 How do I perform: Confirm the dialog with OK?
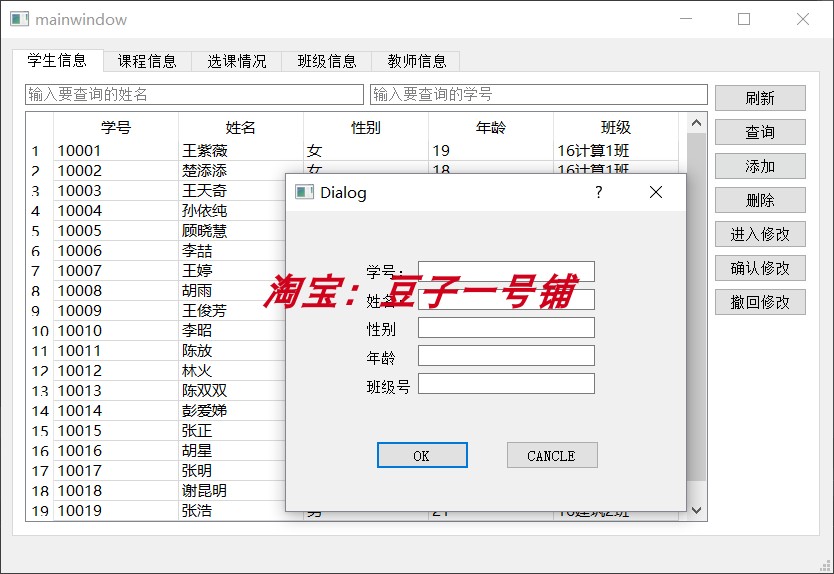[422, 455]
